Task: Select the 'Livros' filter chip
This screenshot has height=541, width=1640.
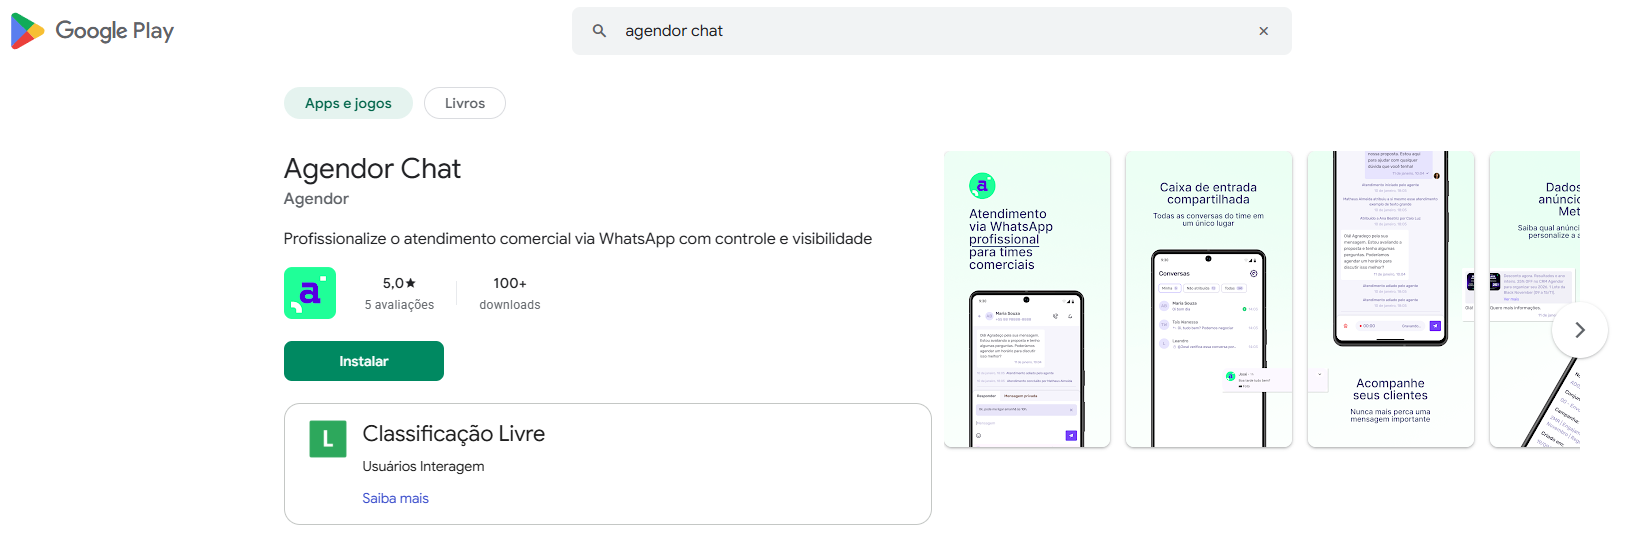Action: (x=465, y=103)
